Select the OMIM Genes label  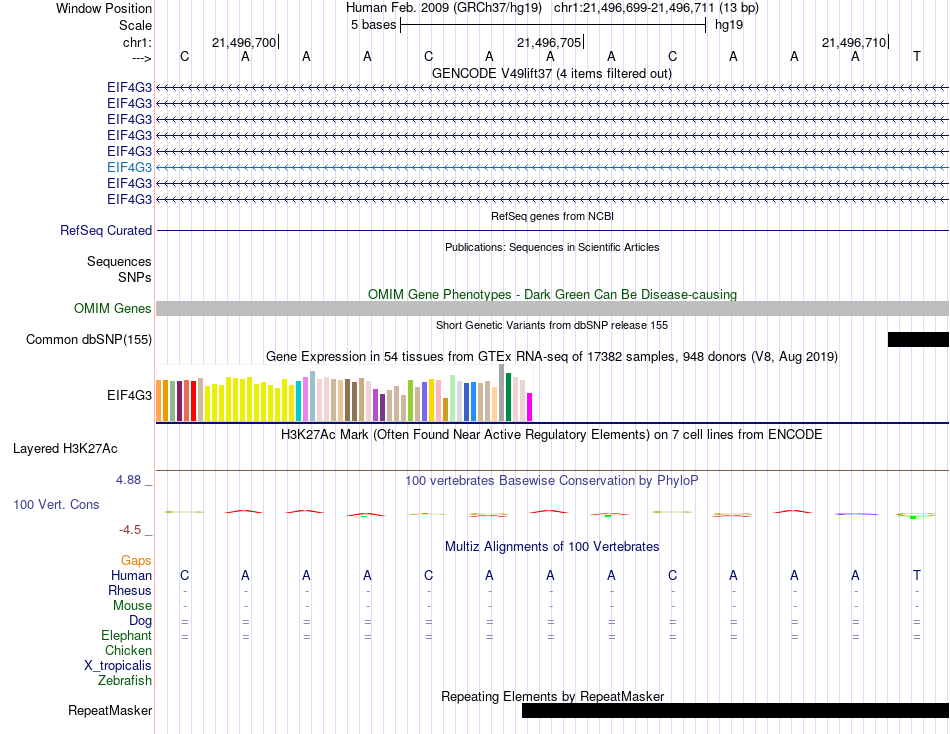112,309
